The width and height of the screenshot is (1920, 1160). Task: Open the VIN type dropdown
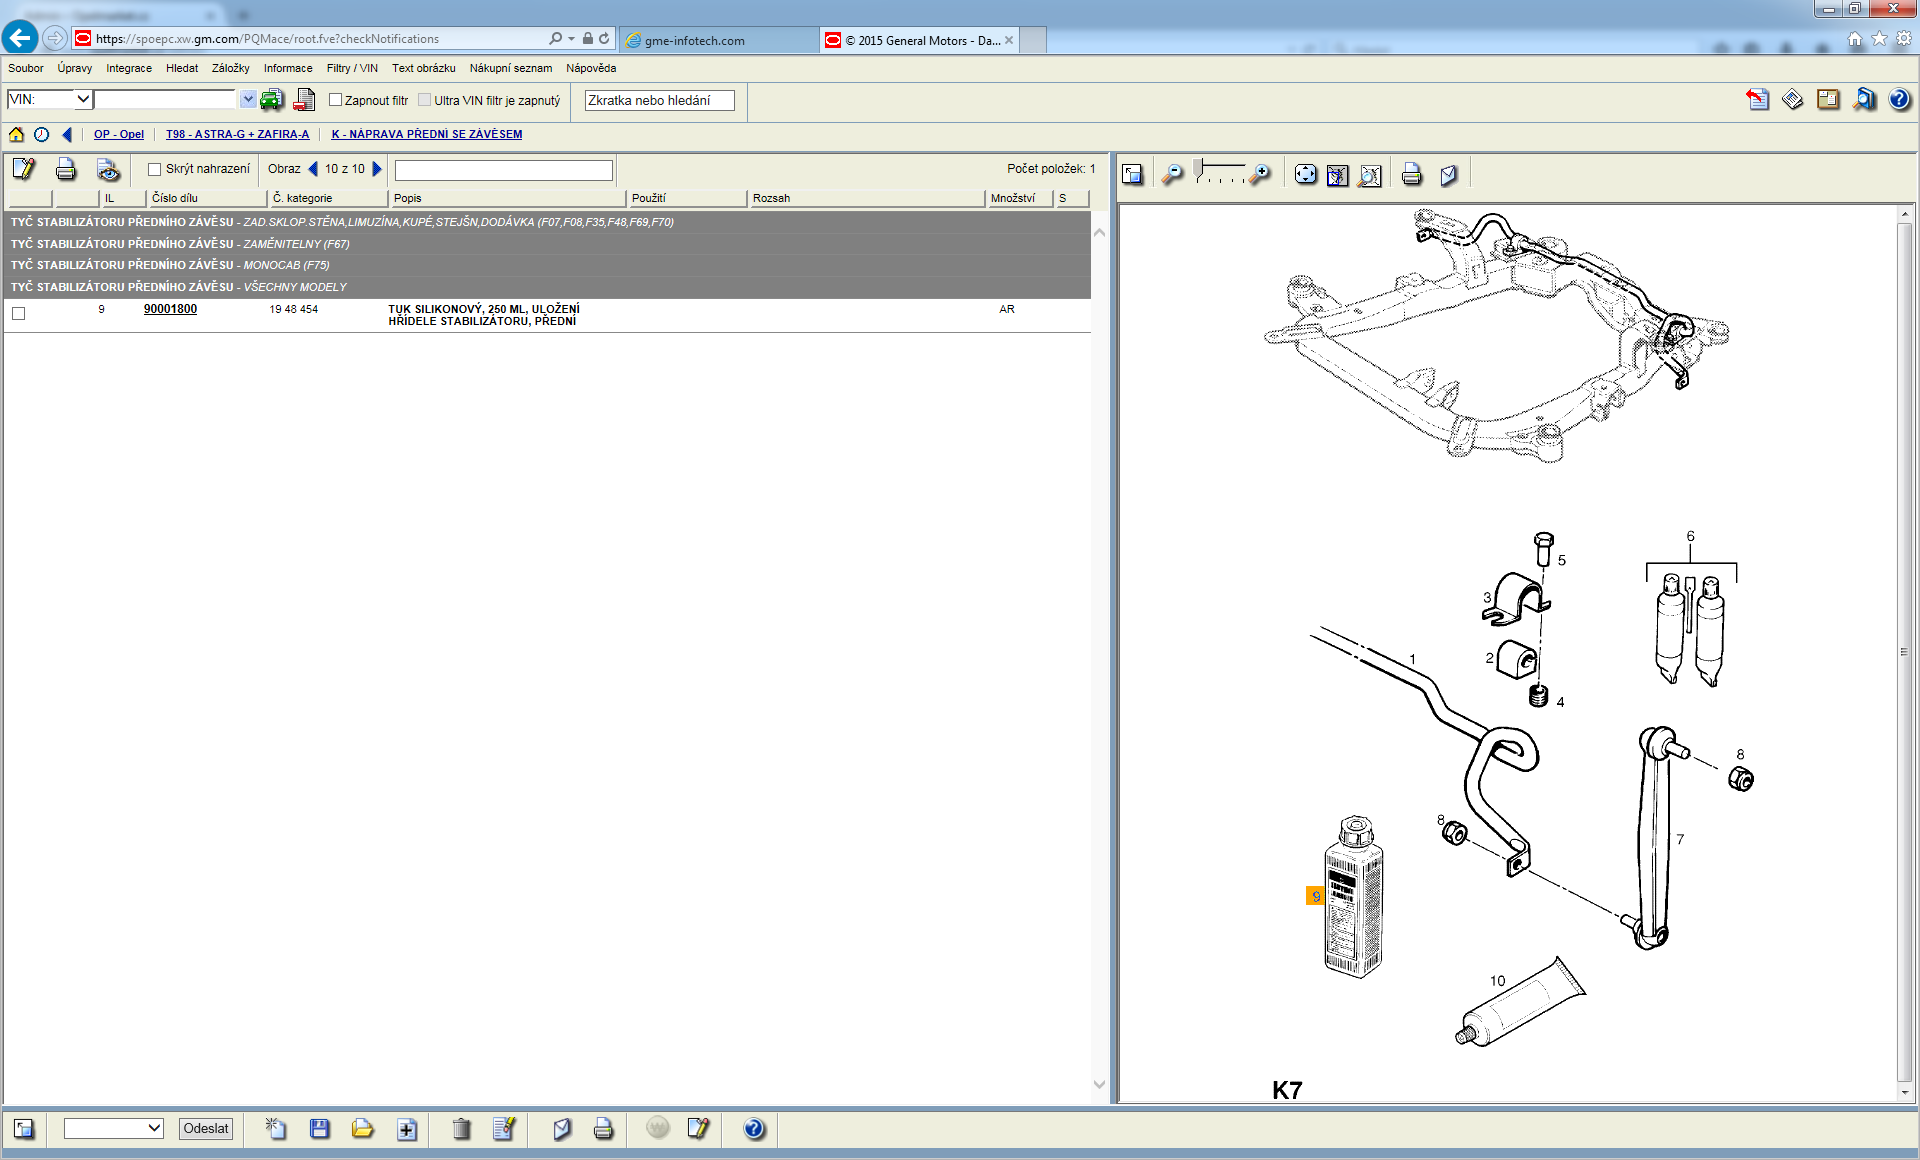tap(83, 99)
